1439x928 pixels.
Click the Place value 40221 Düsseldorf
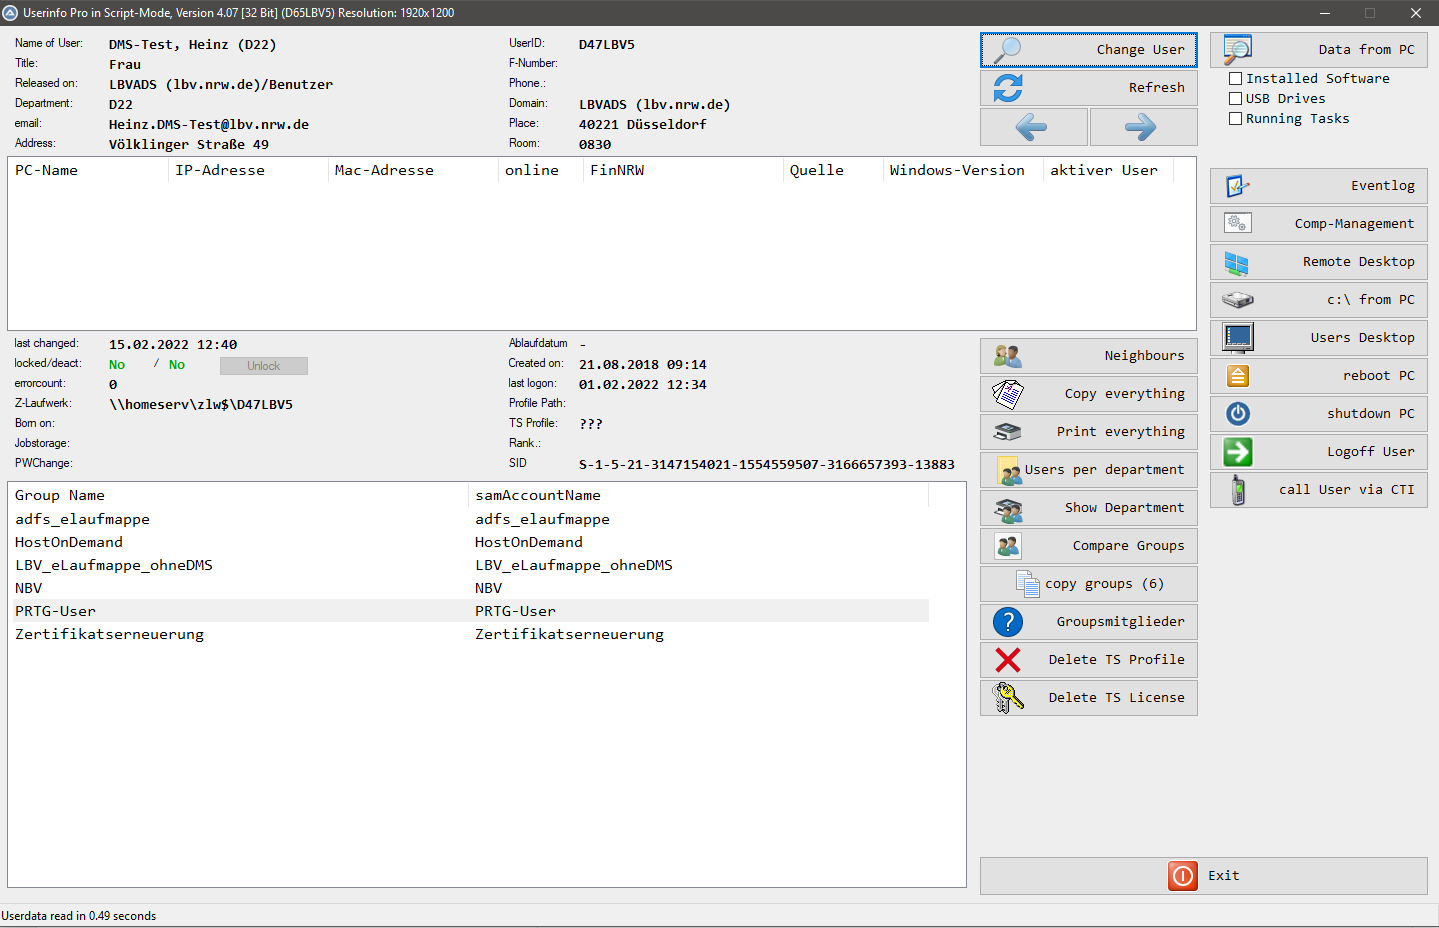click(643, 125)
